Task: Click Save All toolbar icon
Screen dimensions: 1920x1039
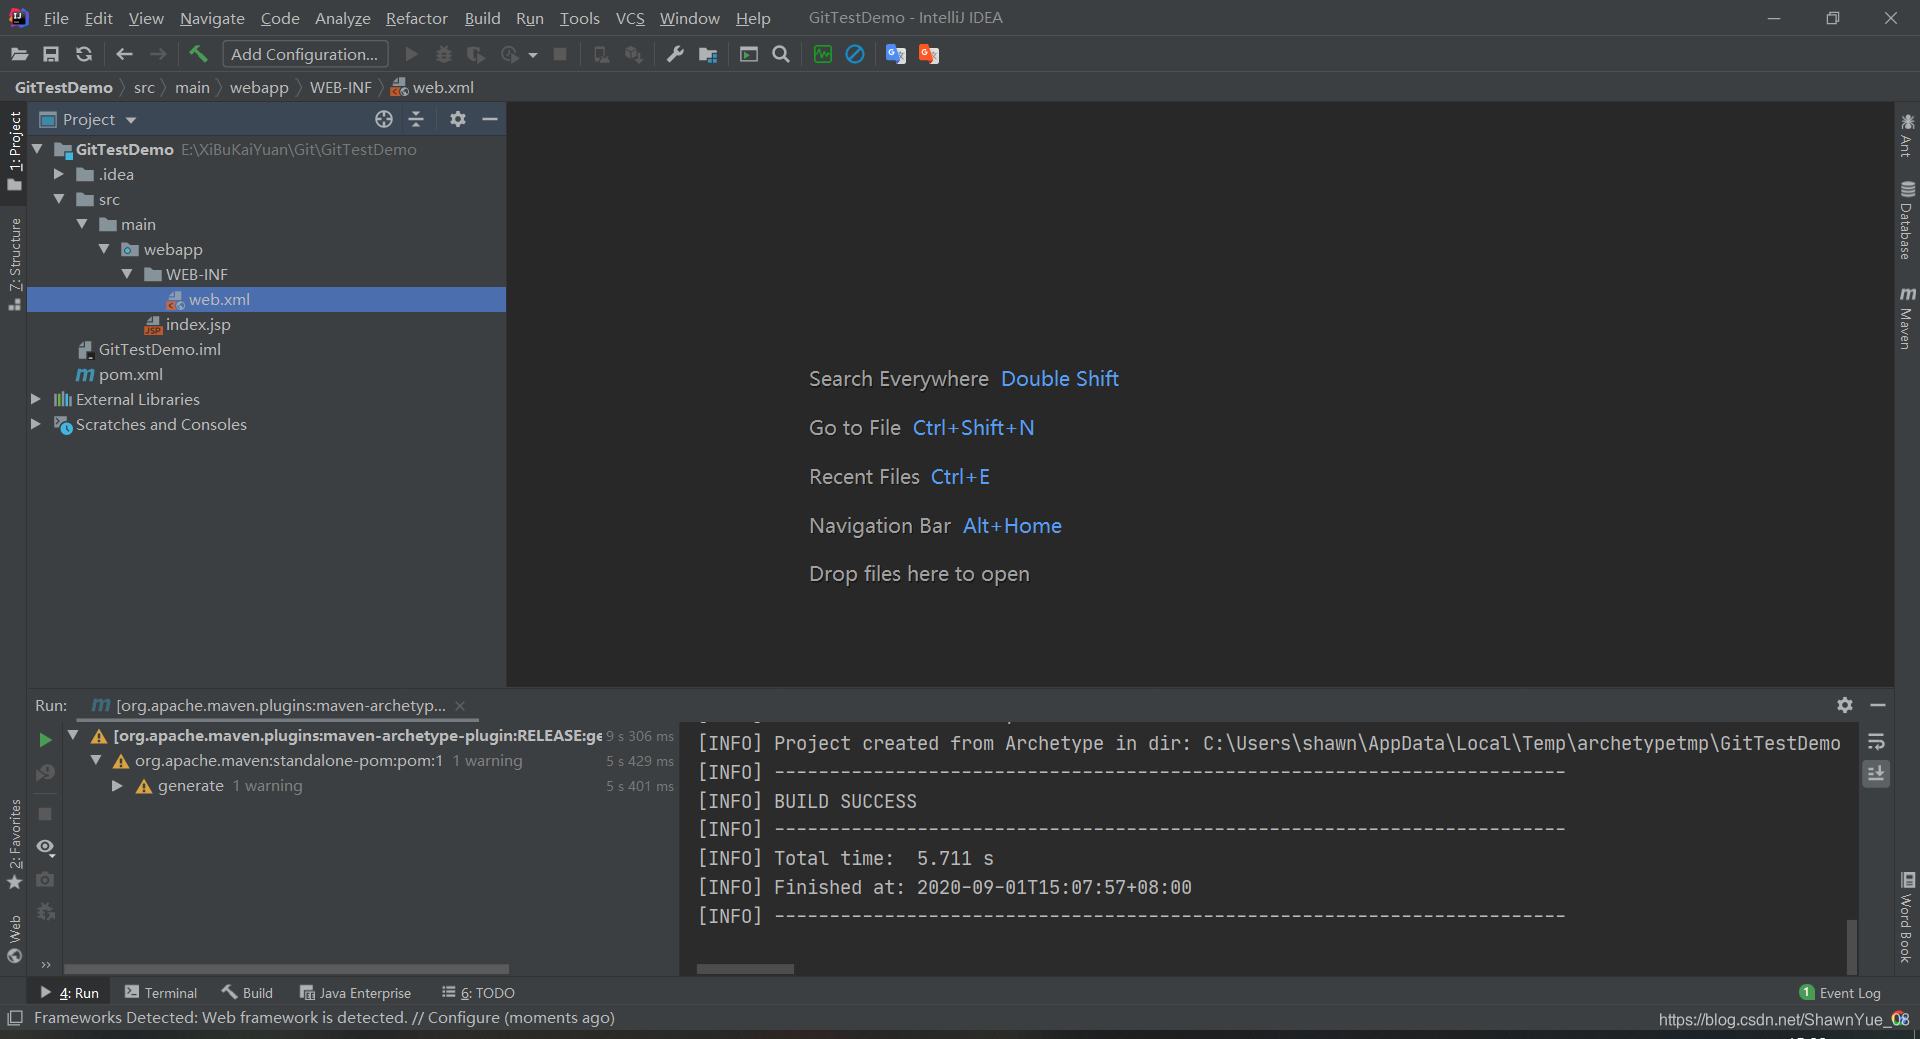Action: coord(51,54)
